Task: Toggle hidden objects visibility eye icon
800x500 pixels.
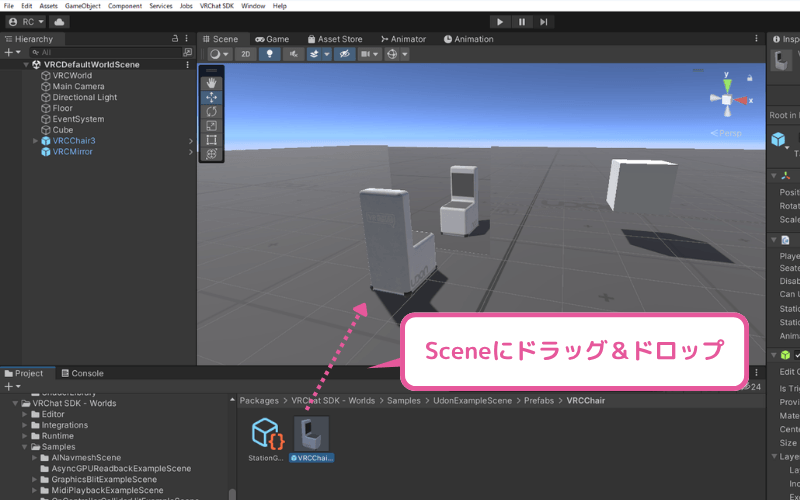Action: coord(344,54)
